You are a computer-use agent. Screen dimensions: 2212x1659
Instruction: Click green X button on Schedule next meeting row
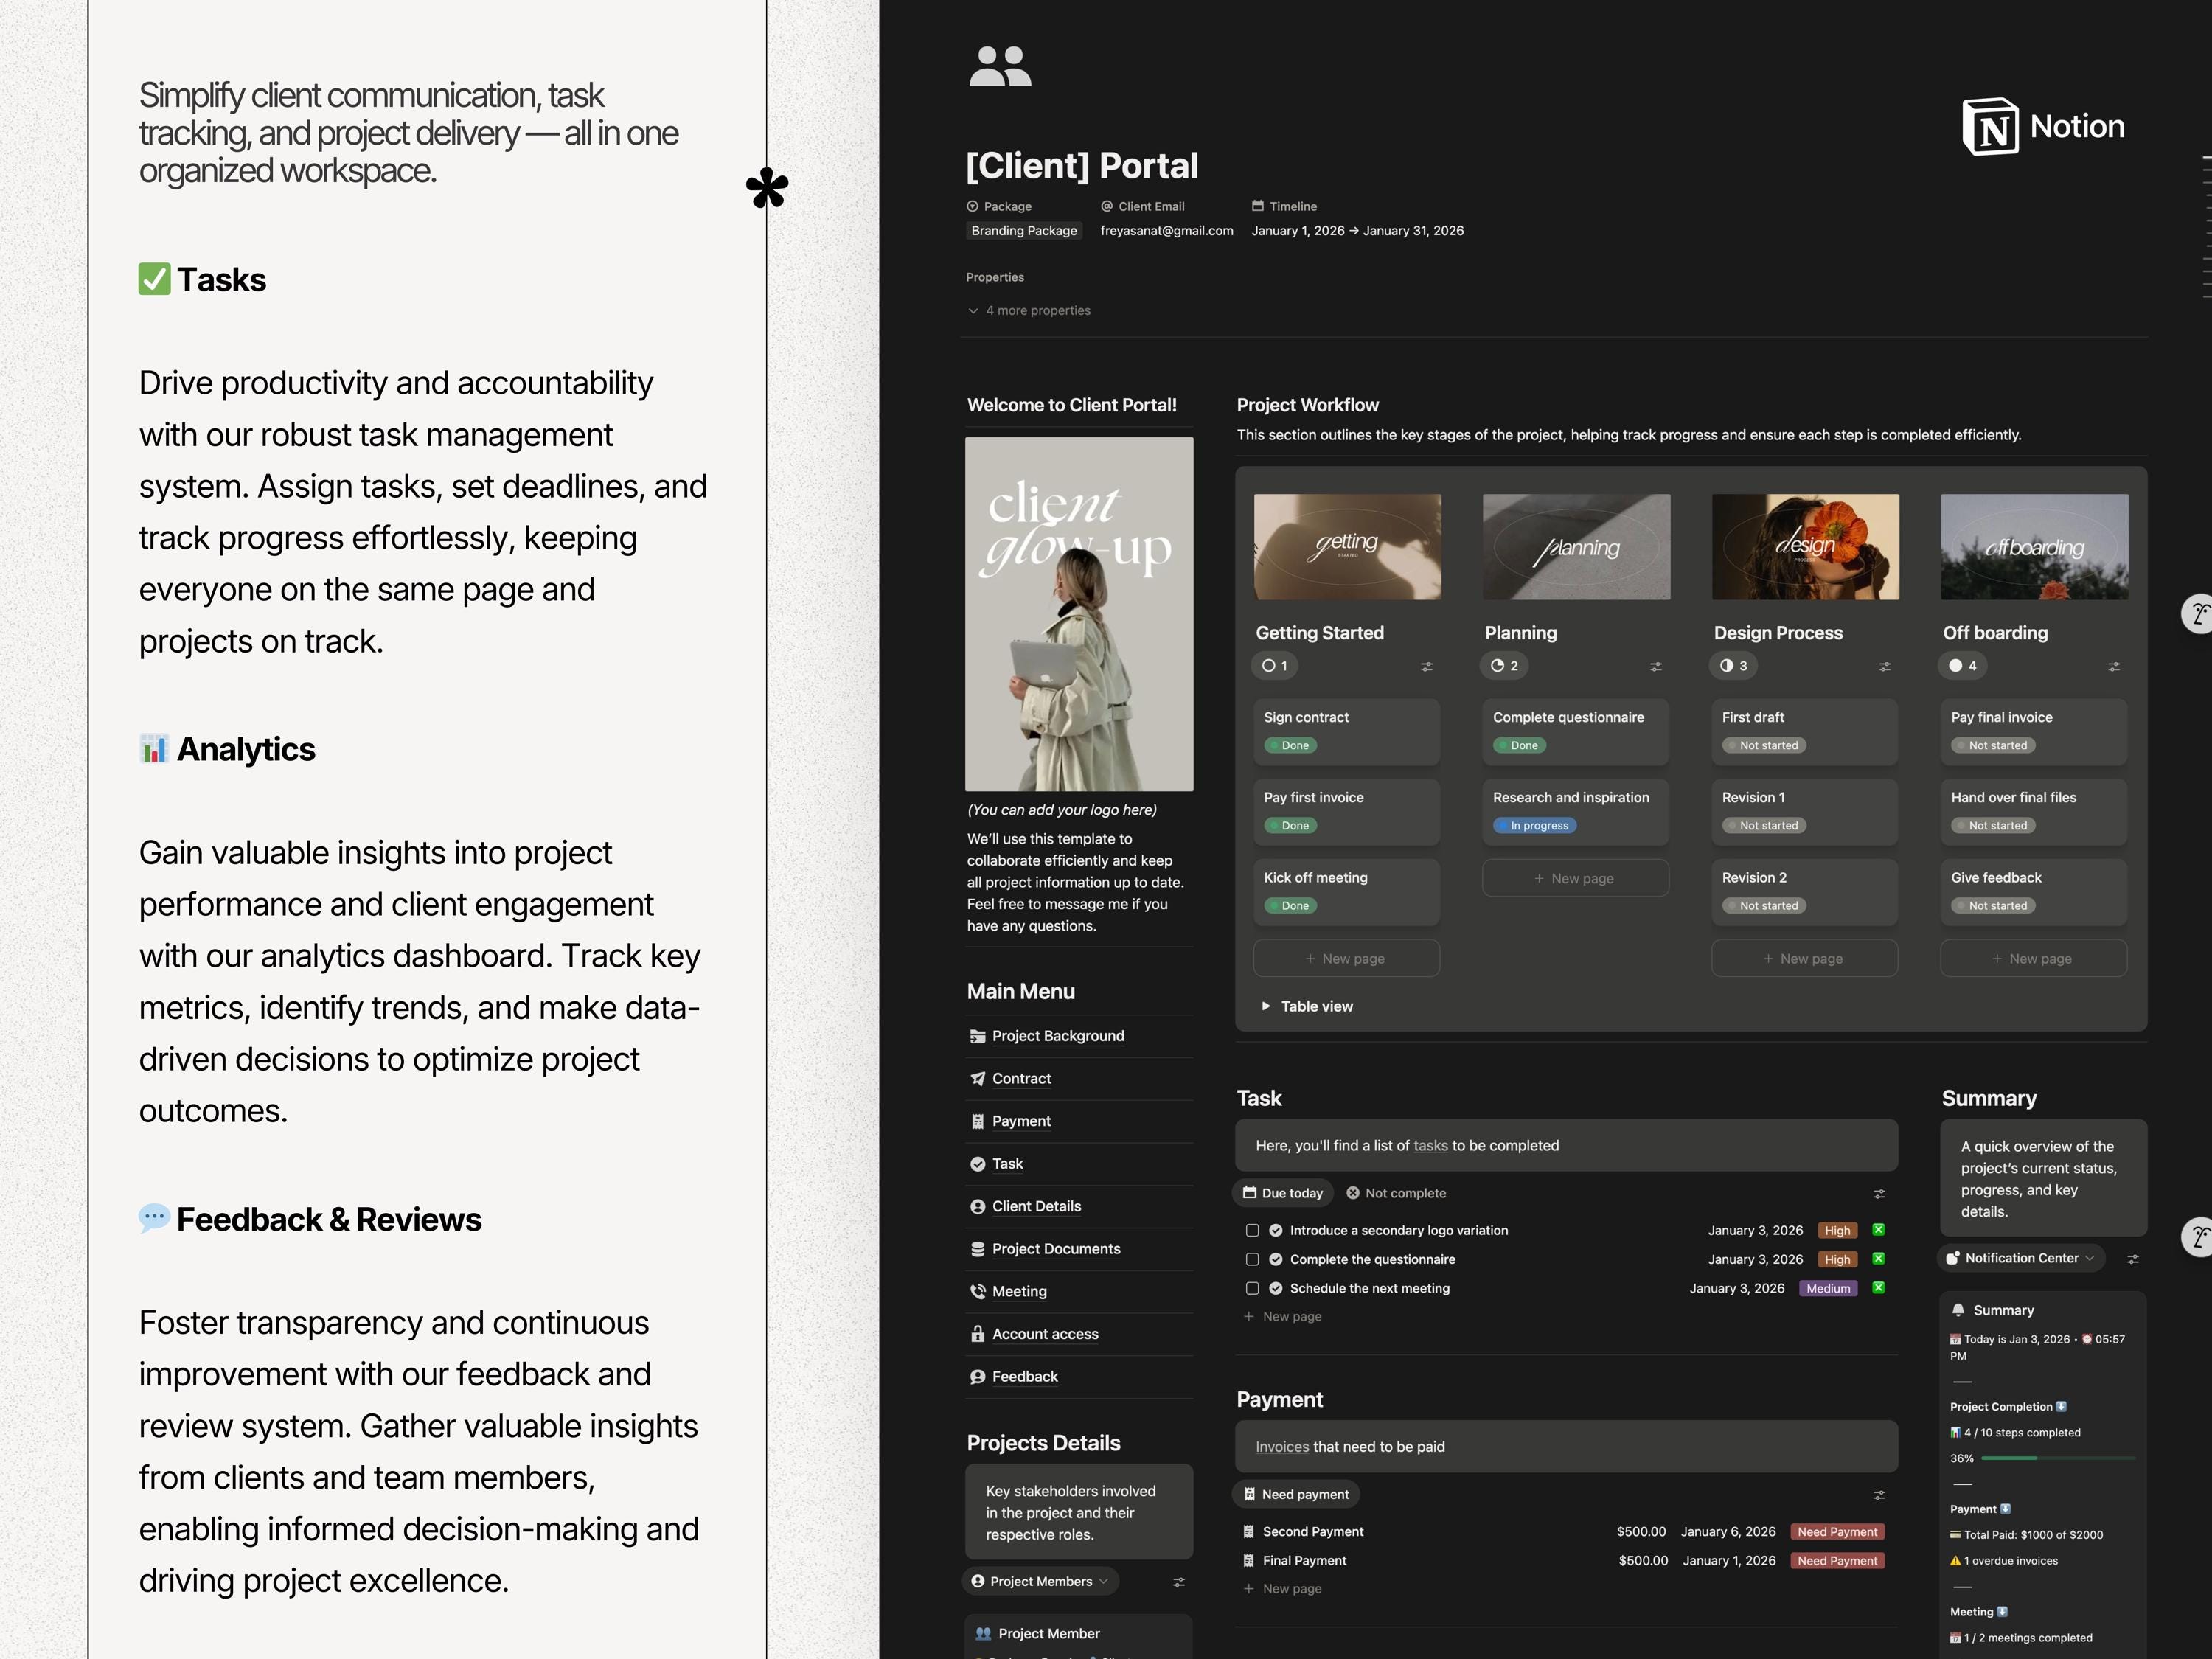1879,1288
